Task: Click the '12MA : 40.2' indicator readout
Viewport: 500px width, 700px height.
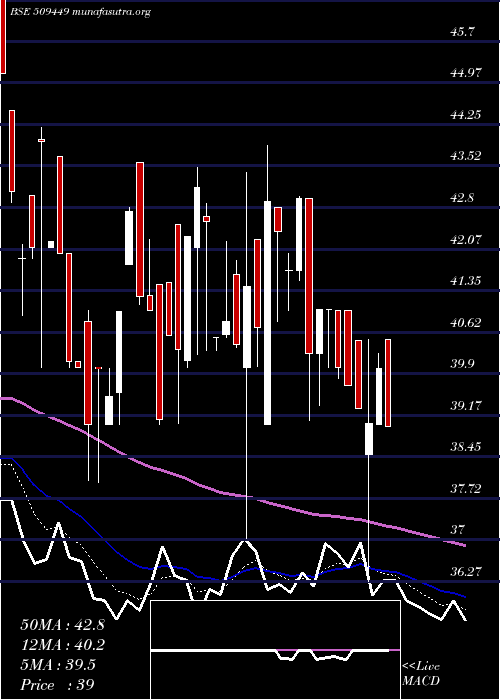Action: coord(62,645)
